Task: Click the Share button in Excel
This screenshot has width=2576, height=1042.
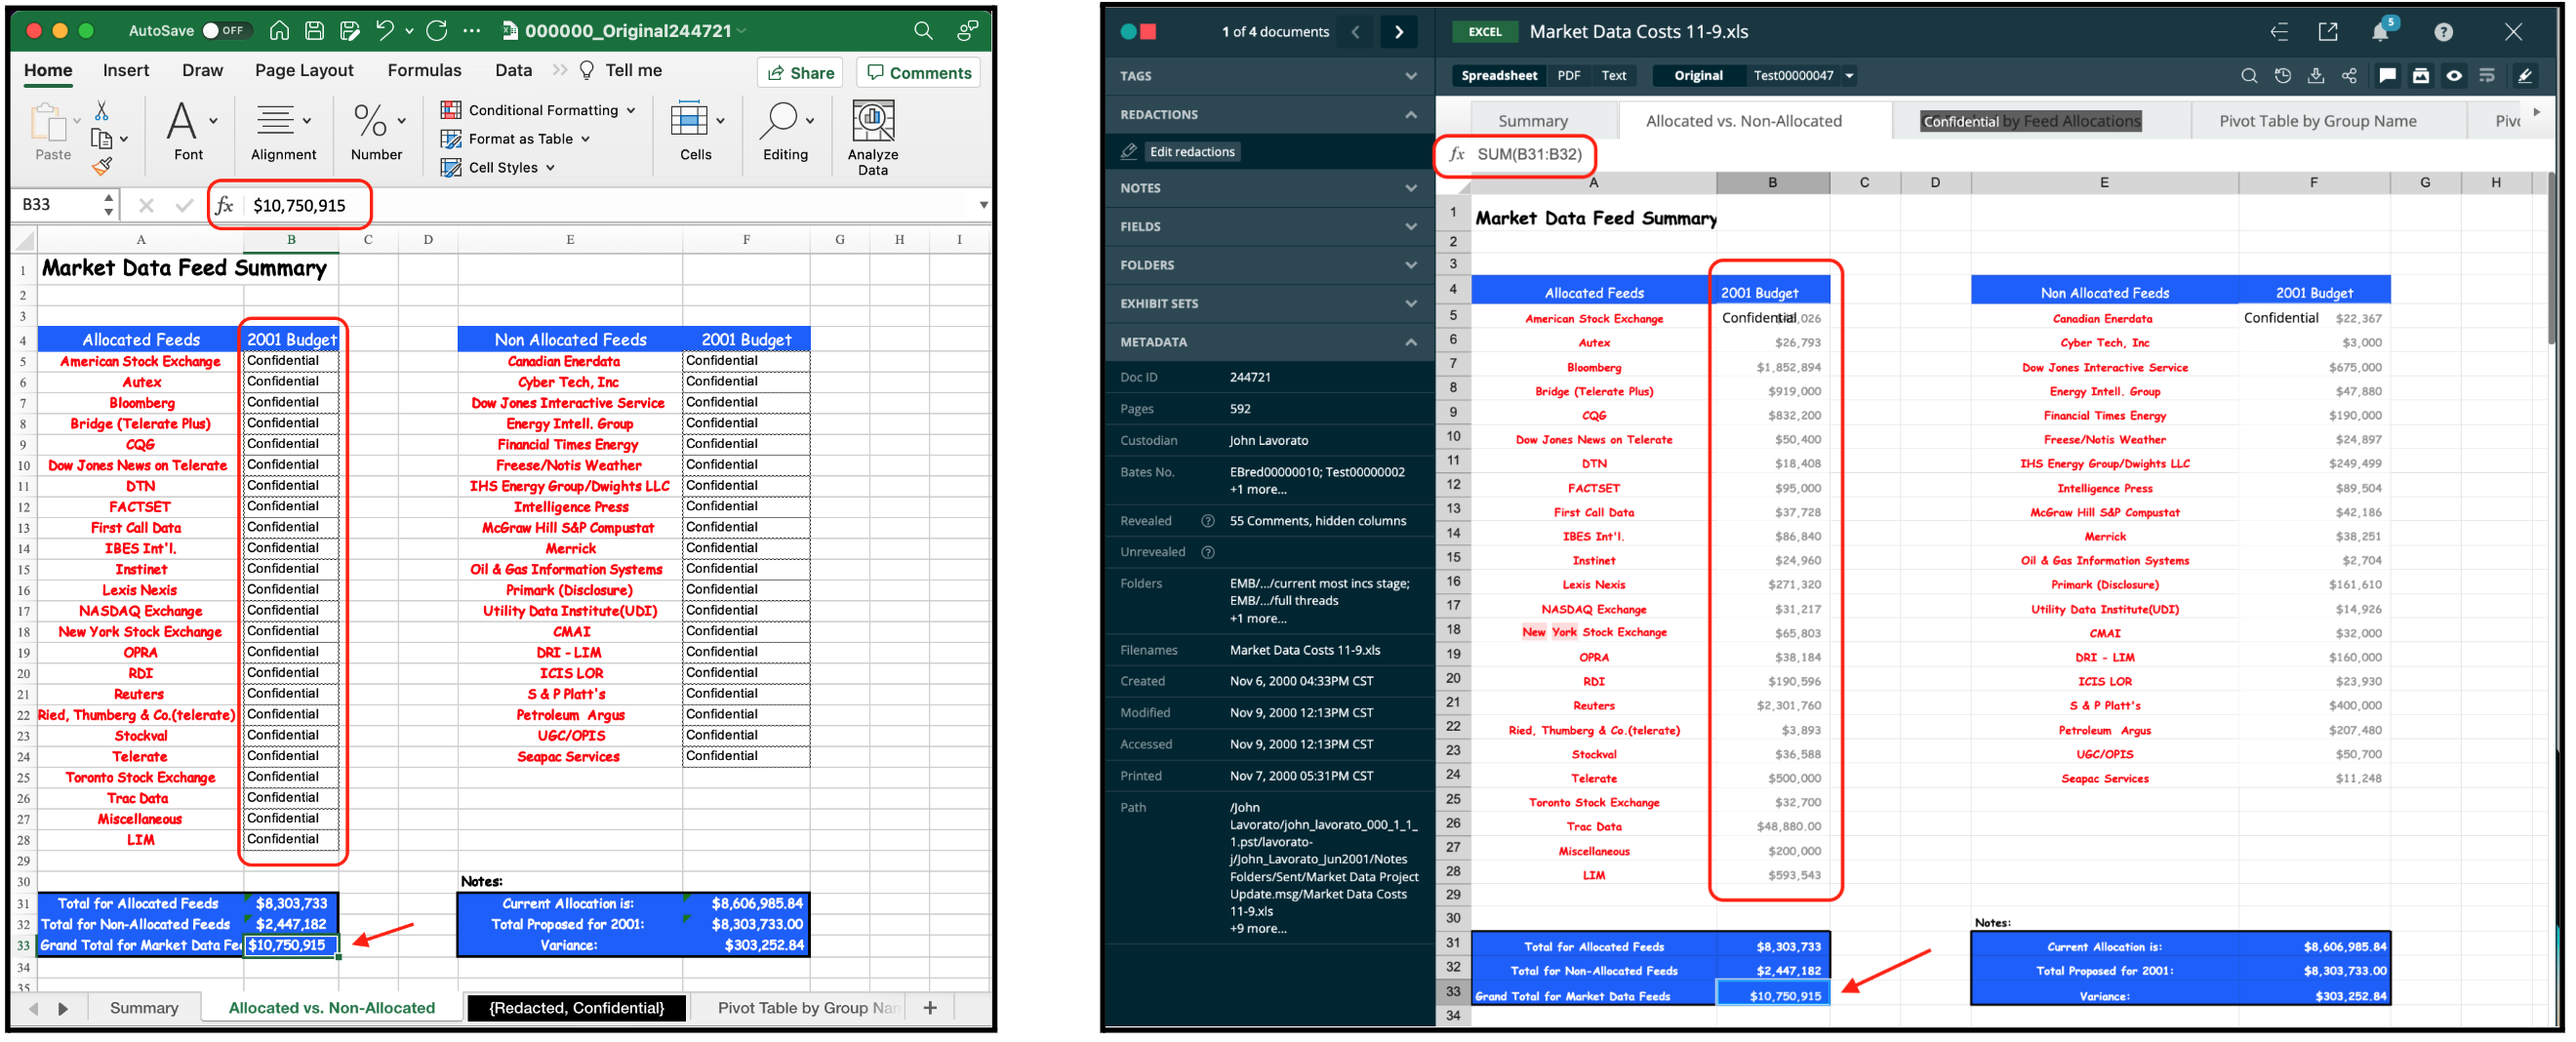Action: 800,72
